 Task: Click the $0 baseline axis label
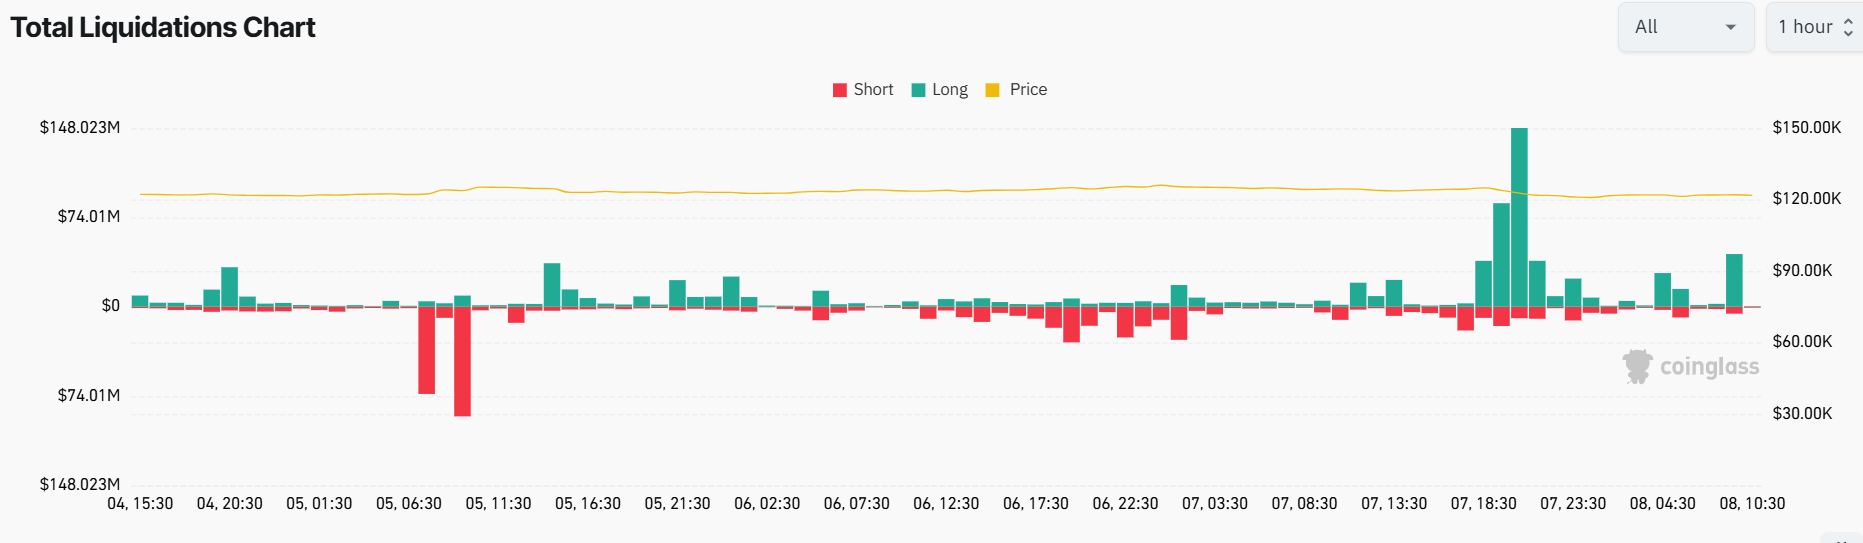[x=111, y=306]
